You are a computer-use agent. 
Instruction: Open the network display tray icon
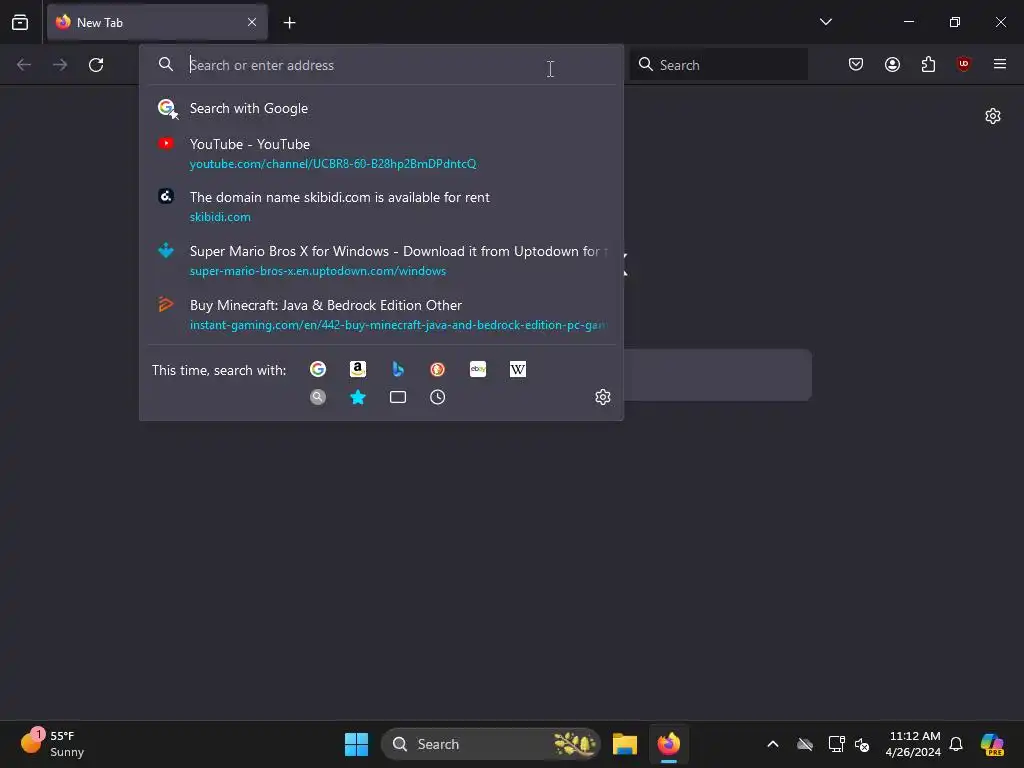(836, 744)
